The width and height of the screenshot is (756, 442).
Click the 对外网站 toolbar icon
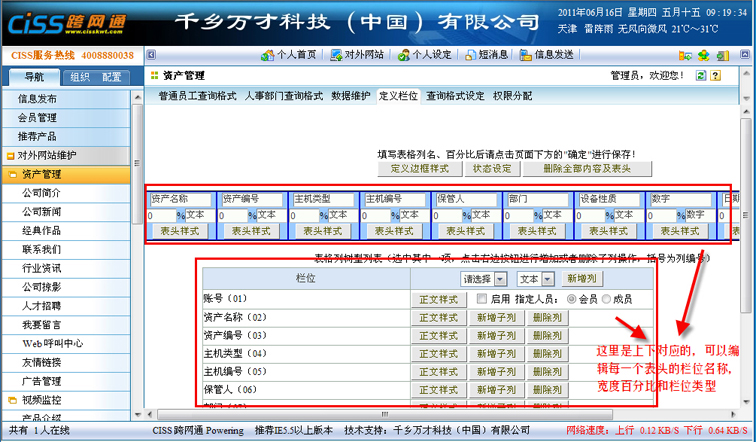pyautogui.click(x=337, y=55)
